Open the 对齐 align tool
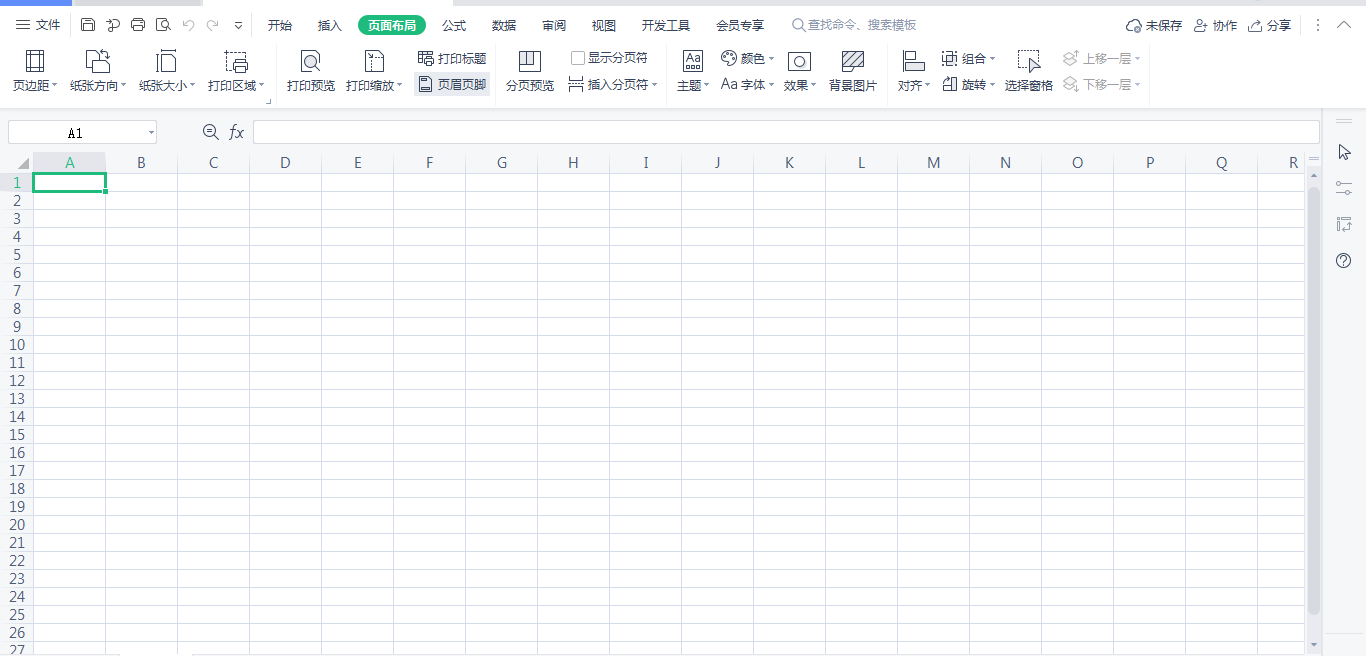 [914, 71]
